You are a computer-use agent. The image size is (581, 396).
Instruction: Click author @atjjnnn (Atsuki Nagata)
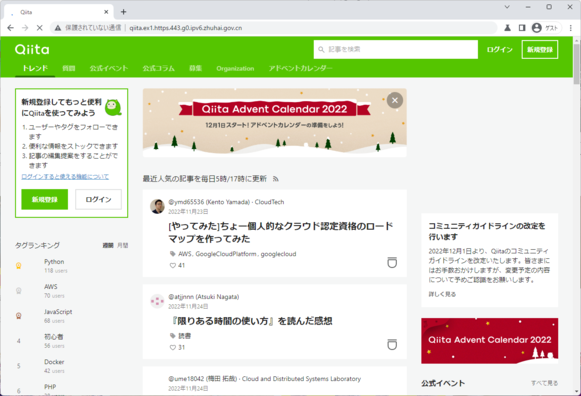[204, 297]
